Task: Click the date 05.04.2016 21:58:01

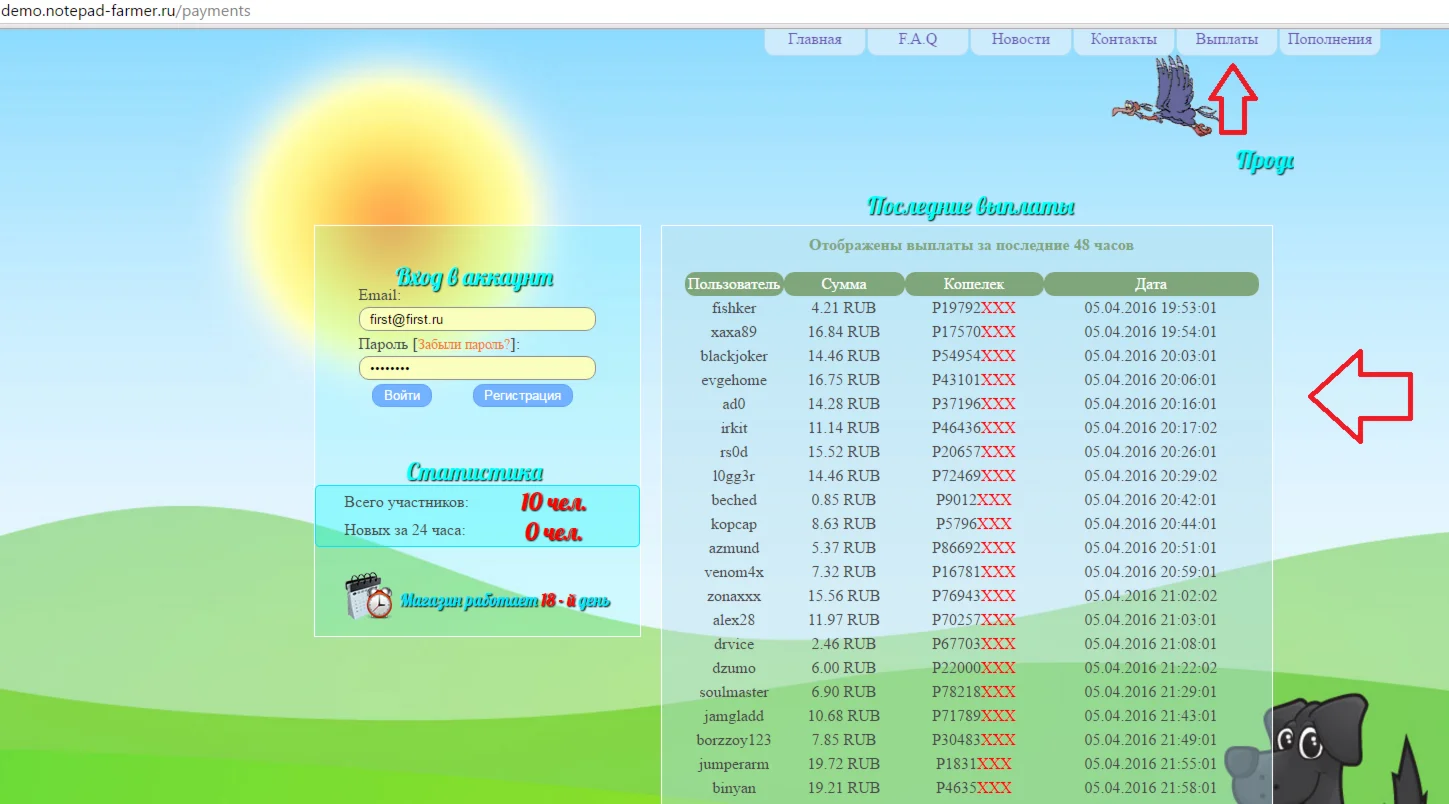Action: click(x=1151, y=788)
